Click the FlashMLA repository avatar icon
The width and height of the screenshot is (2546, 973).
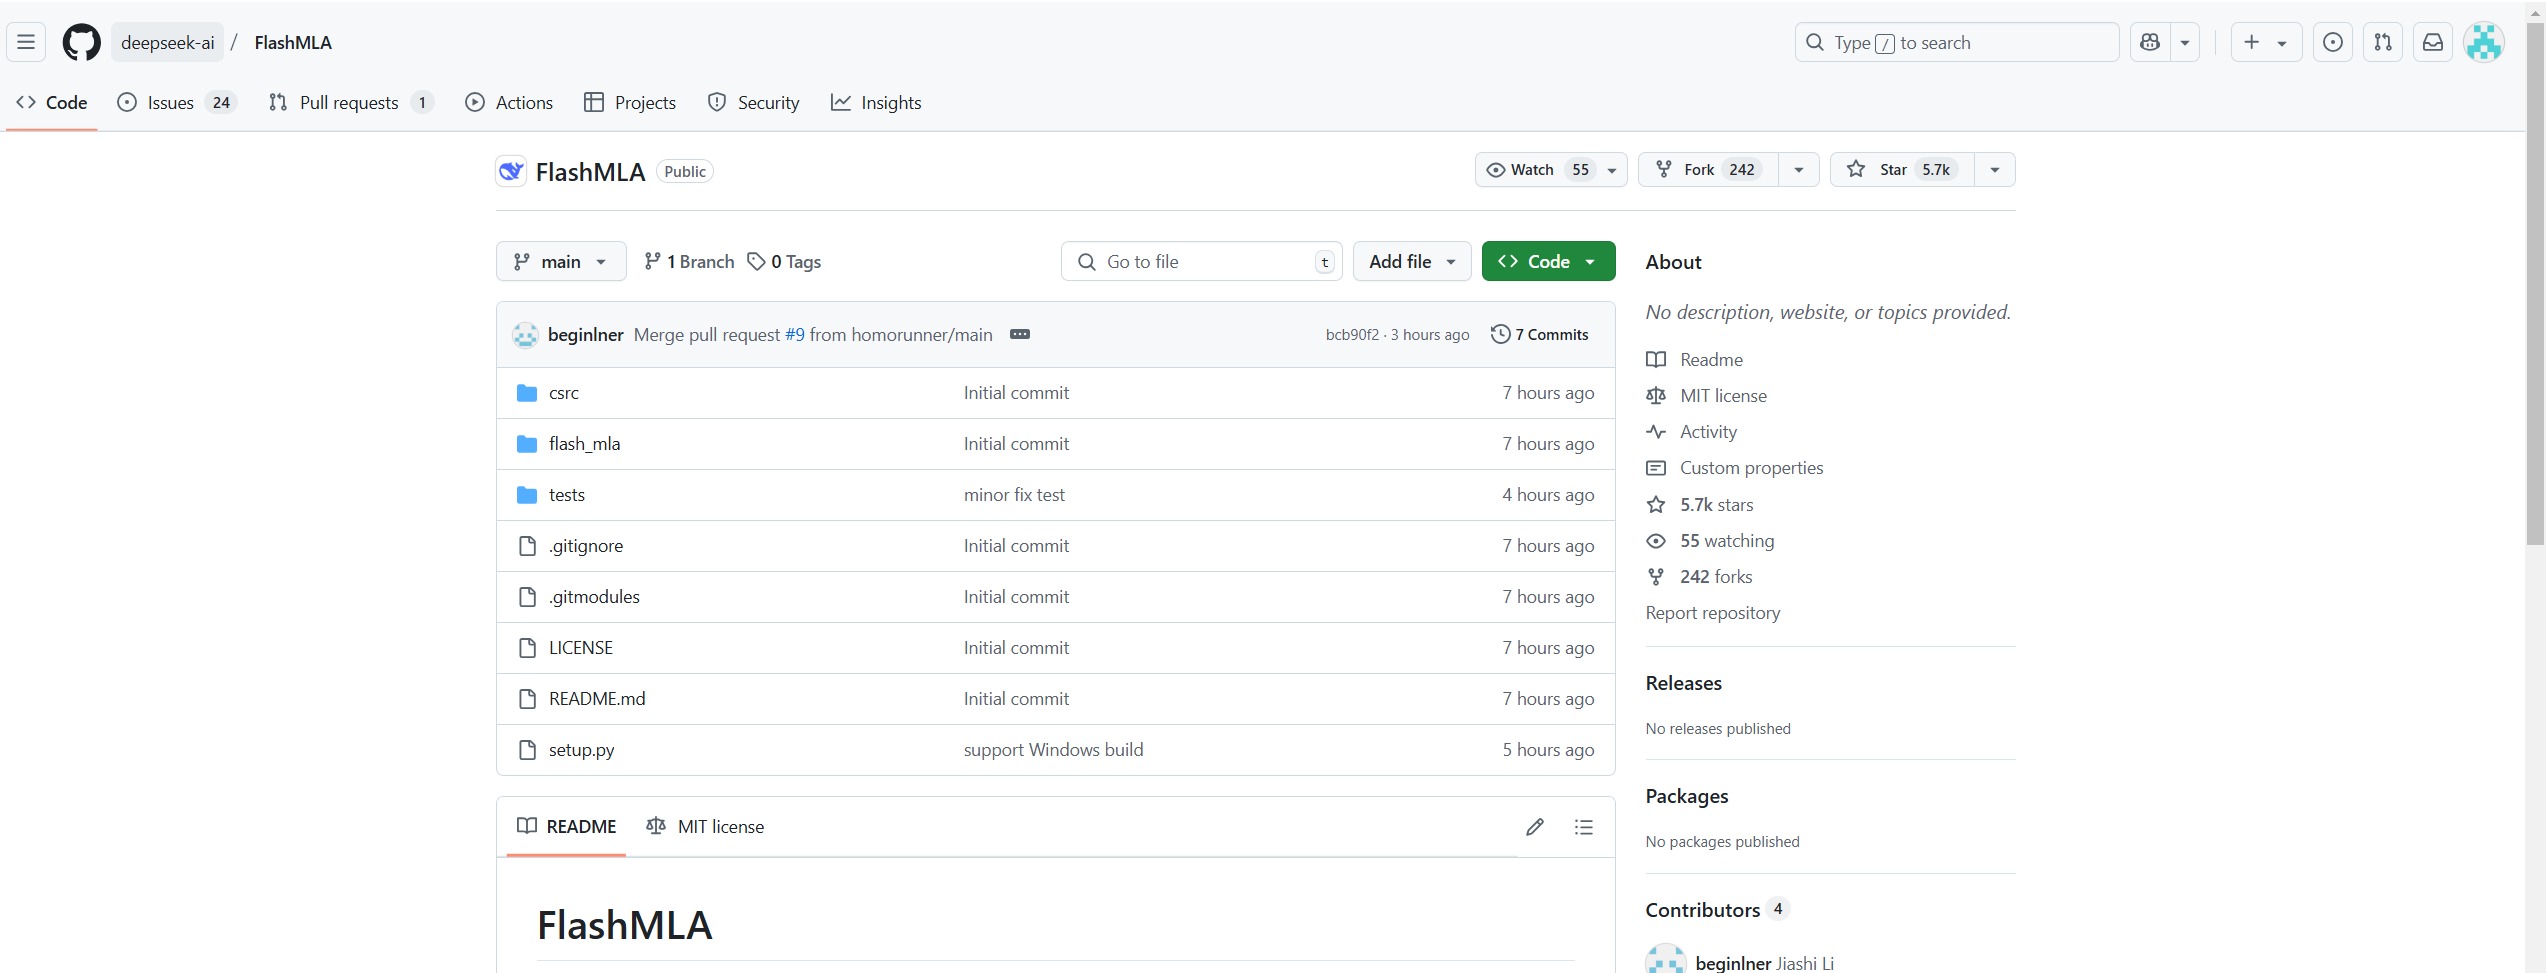[x=511, y=171]
